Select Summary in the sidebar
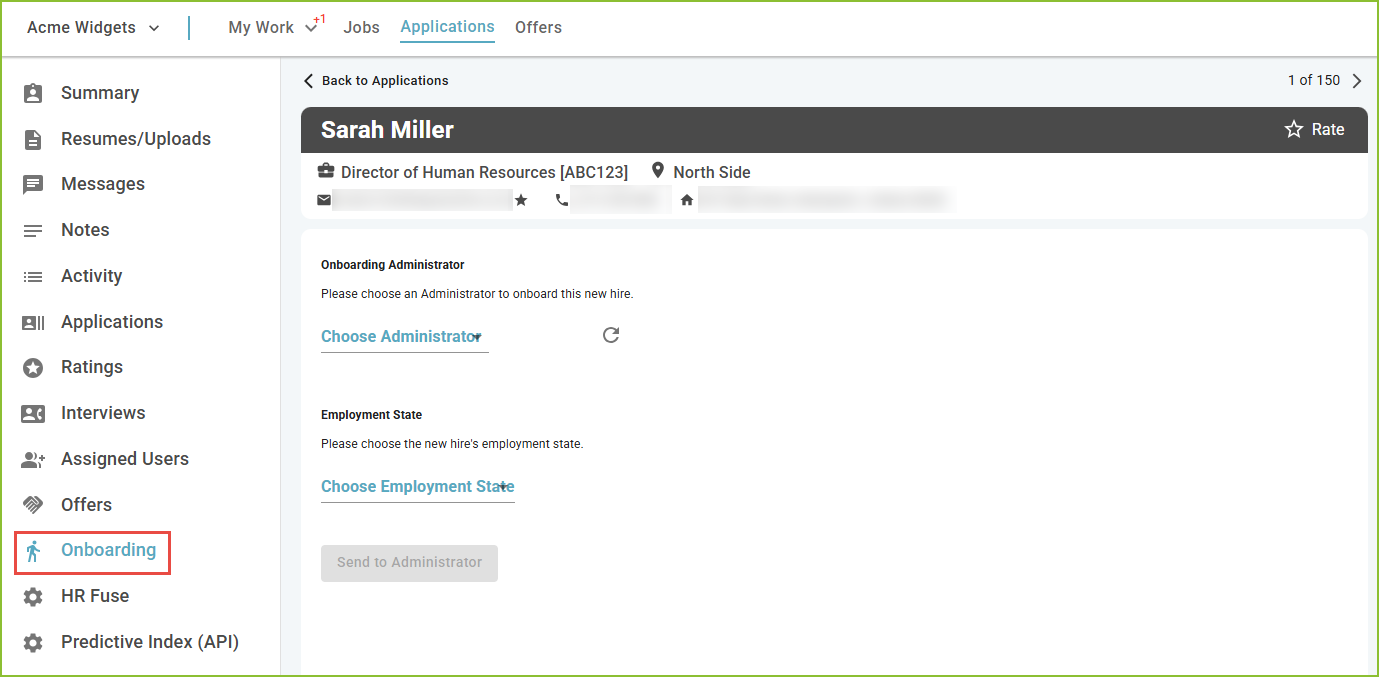1379x677 pixels. tap(100, 93)
